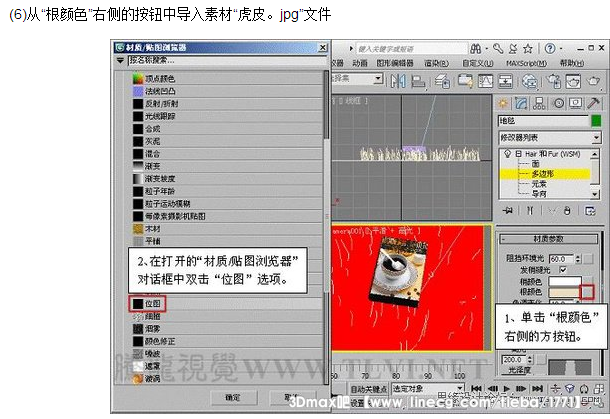
Task: Switch to the Utilities hammer panel
Action: pyautogui.click(x=593, y=103)
